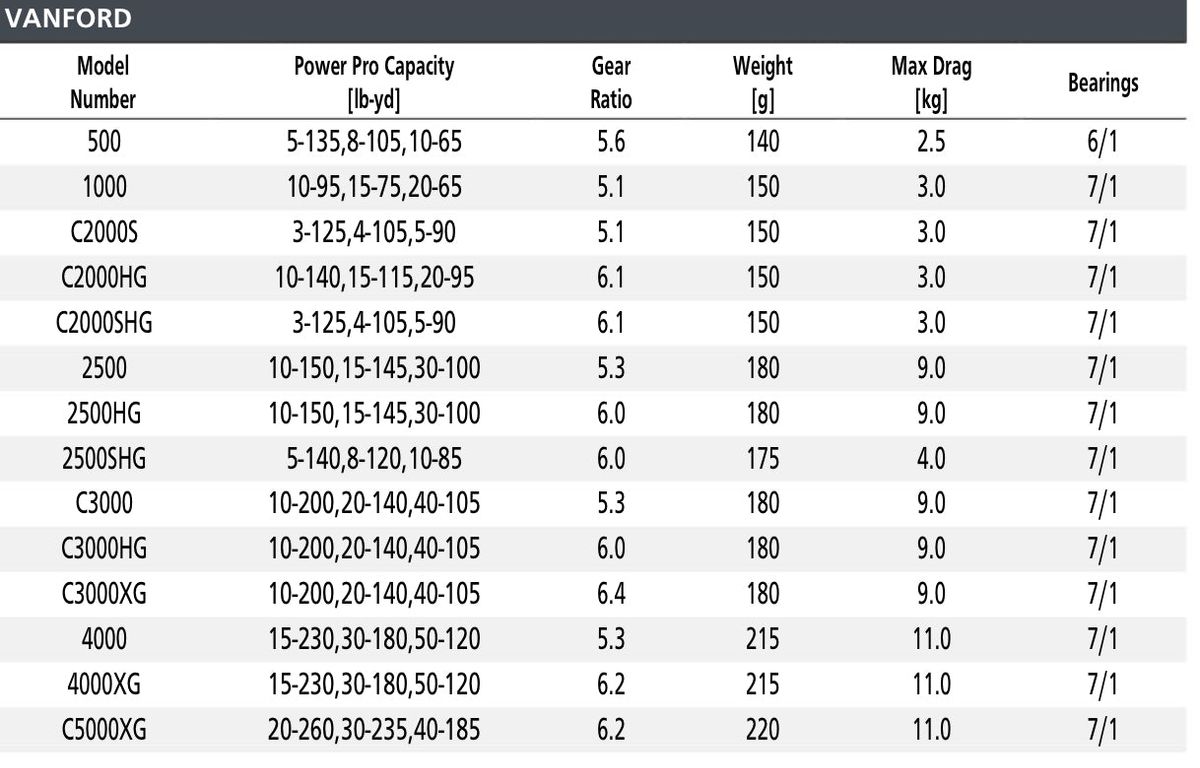This screenshot has height=768, width=1200.
Task: Click the Weight [g] column header
Action: [762, 82]
